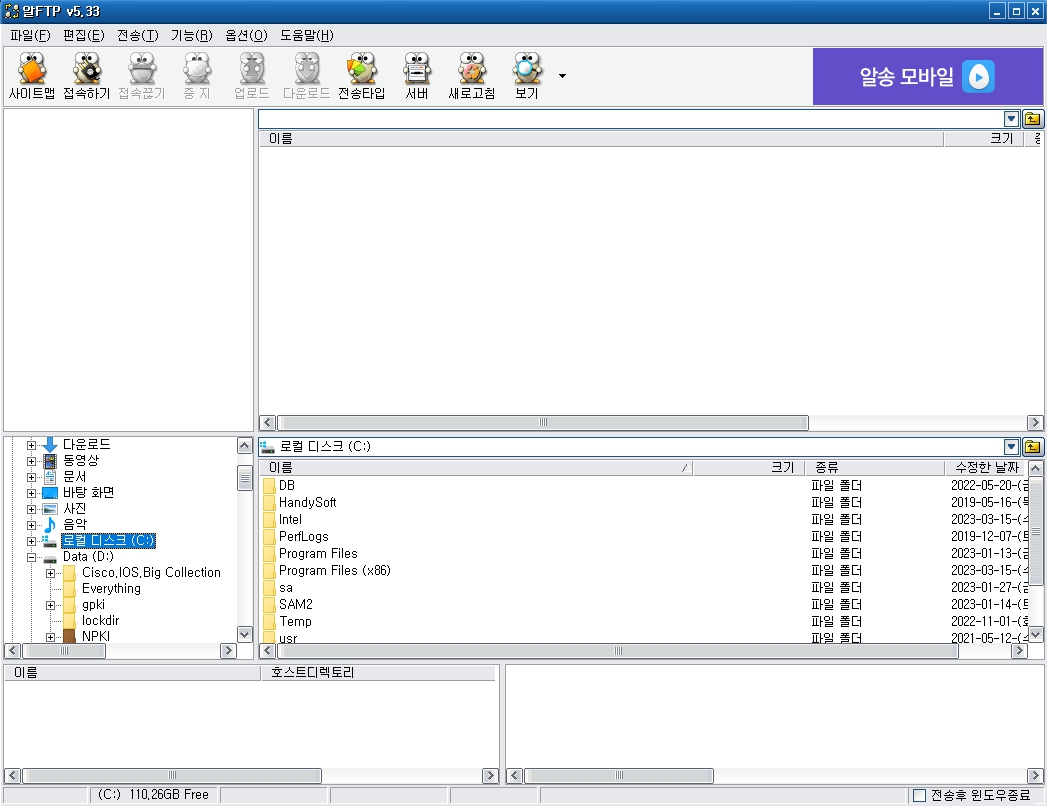This screenshot has height=806, width=1047.
Task: Select the Temp folder
Action: click(295, 621)
